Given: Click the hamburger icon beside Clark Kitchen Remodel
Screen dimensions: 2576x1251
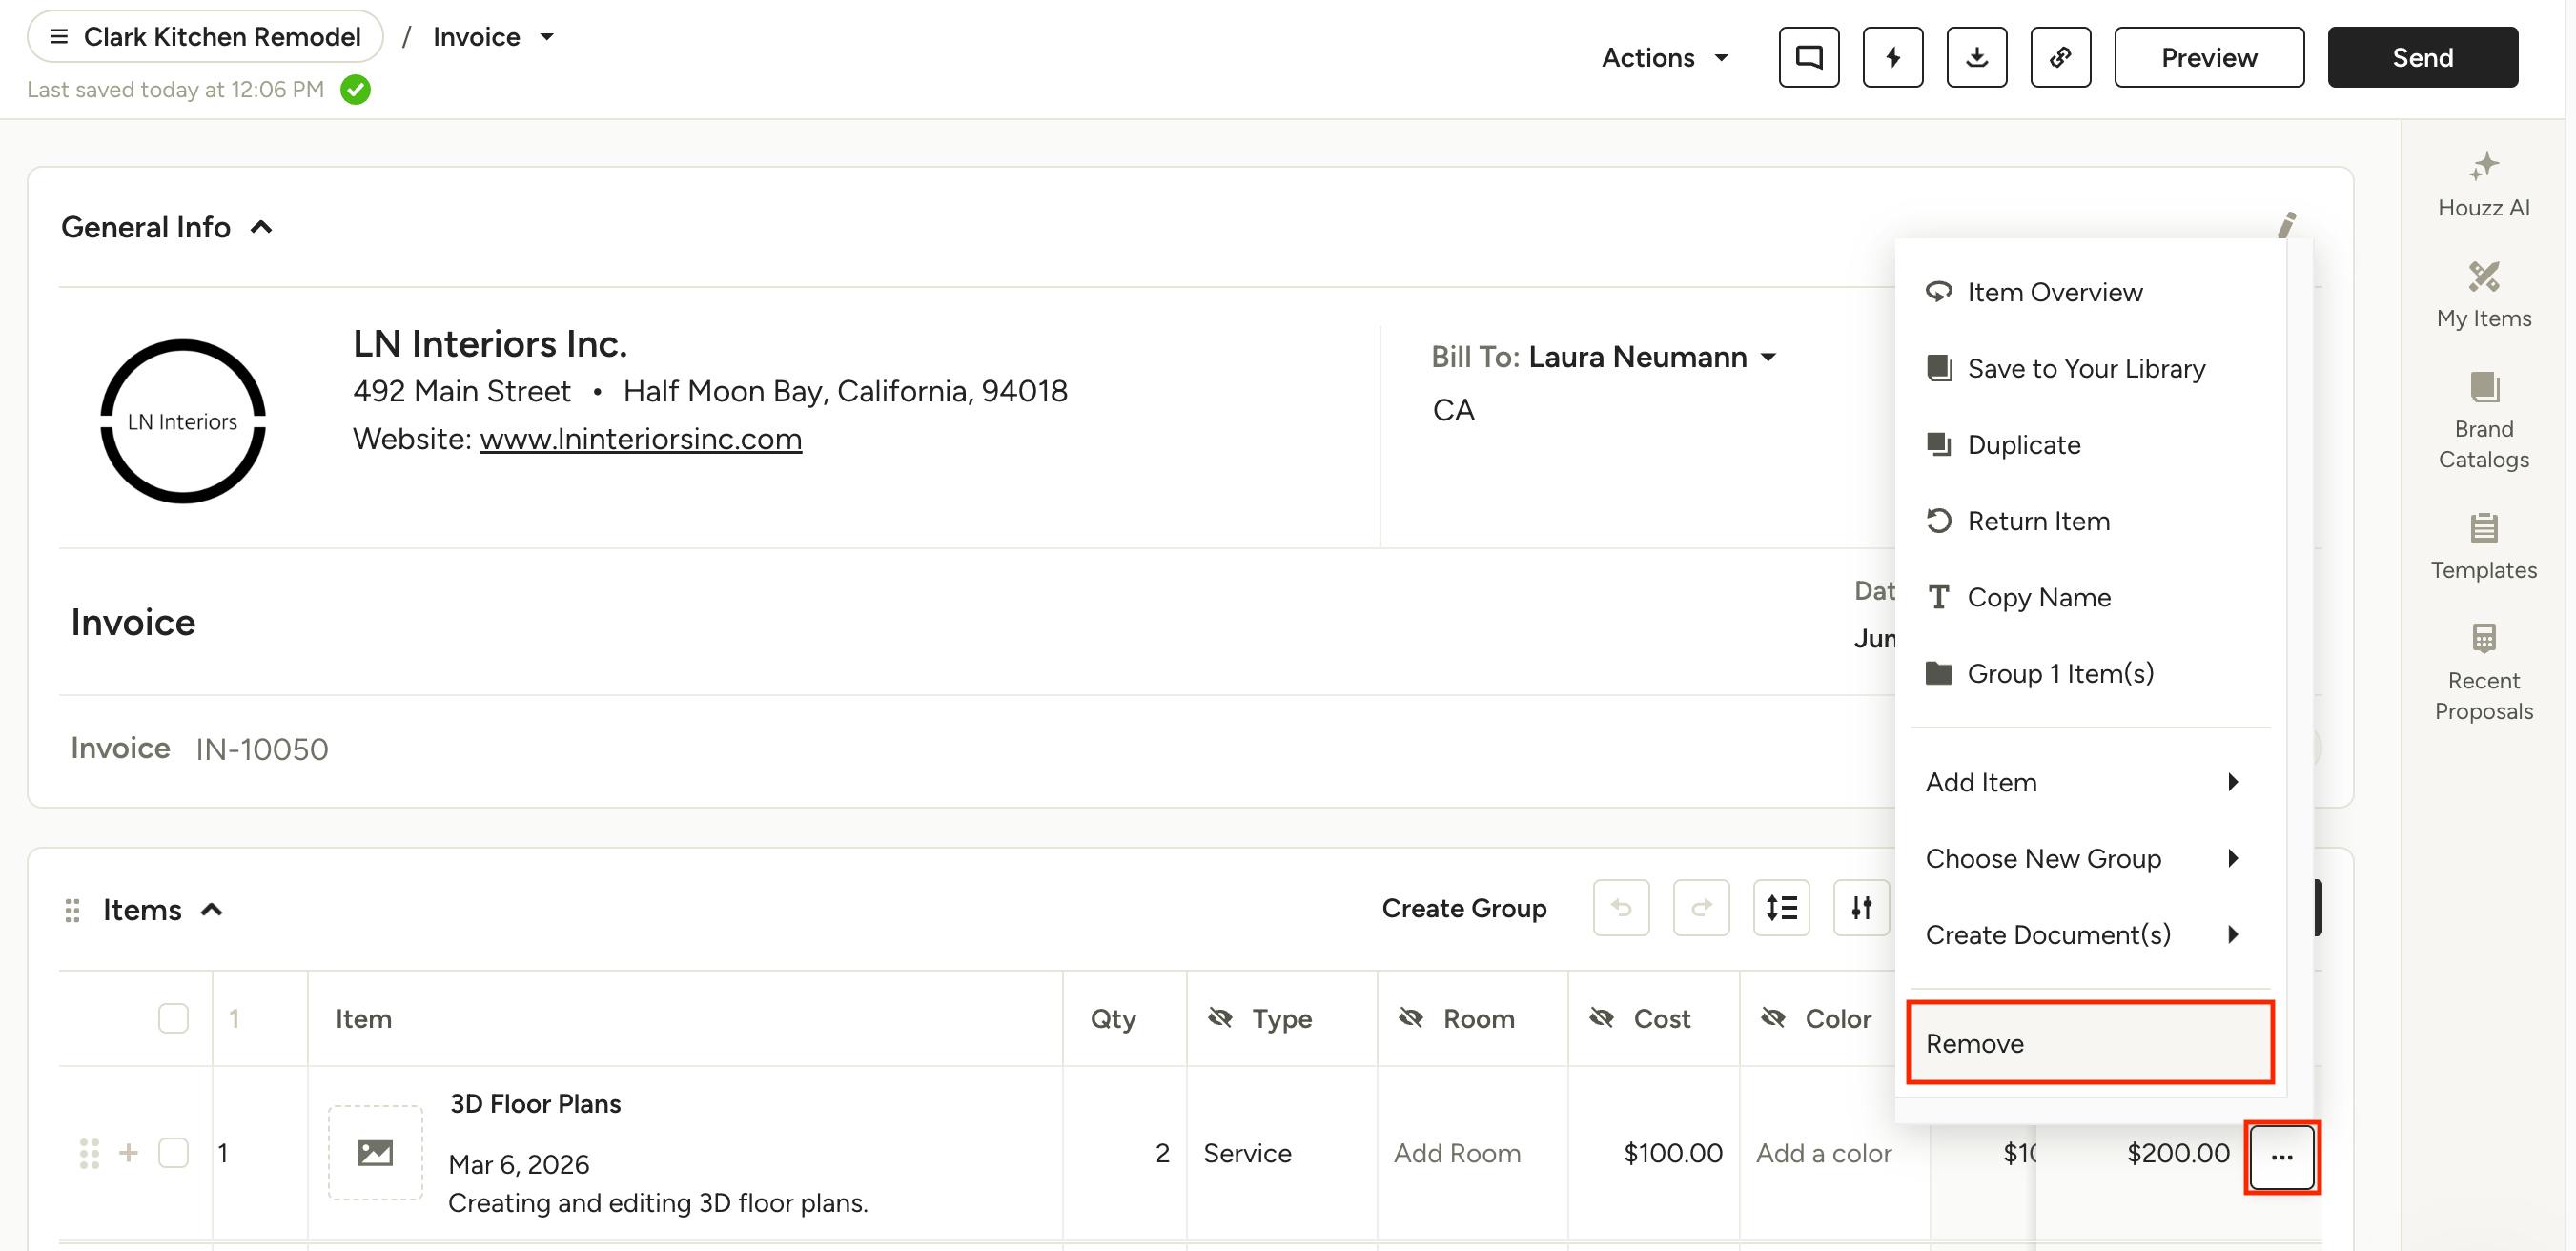Looking at the screenshot, I should (x=59, y=37).
